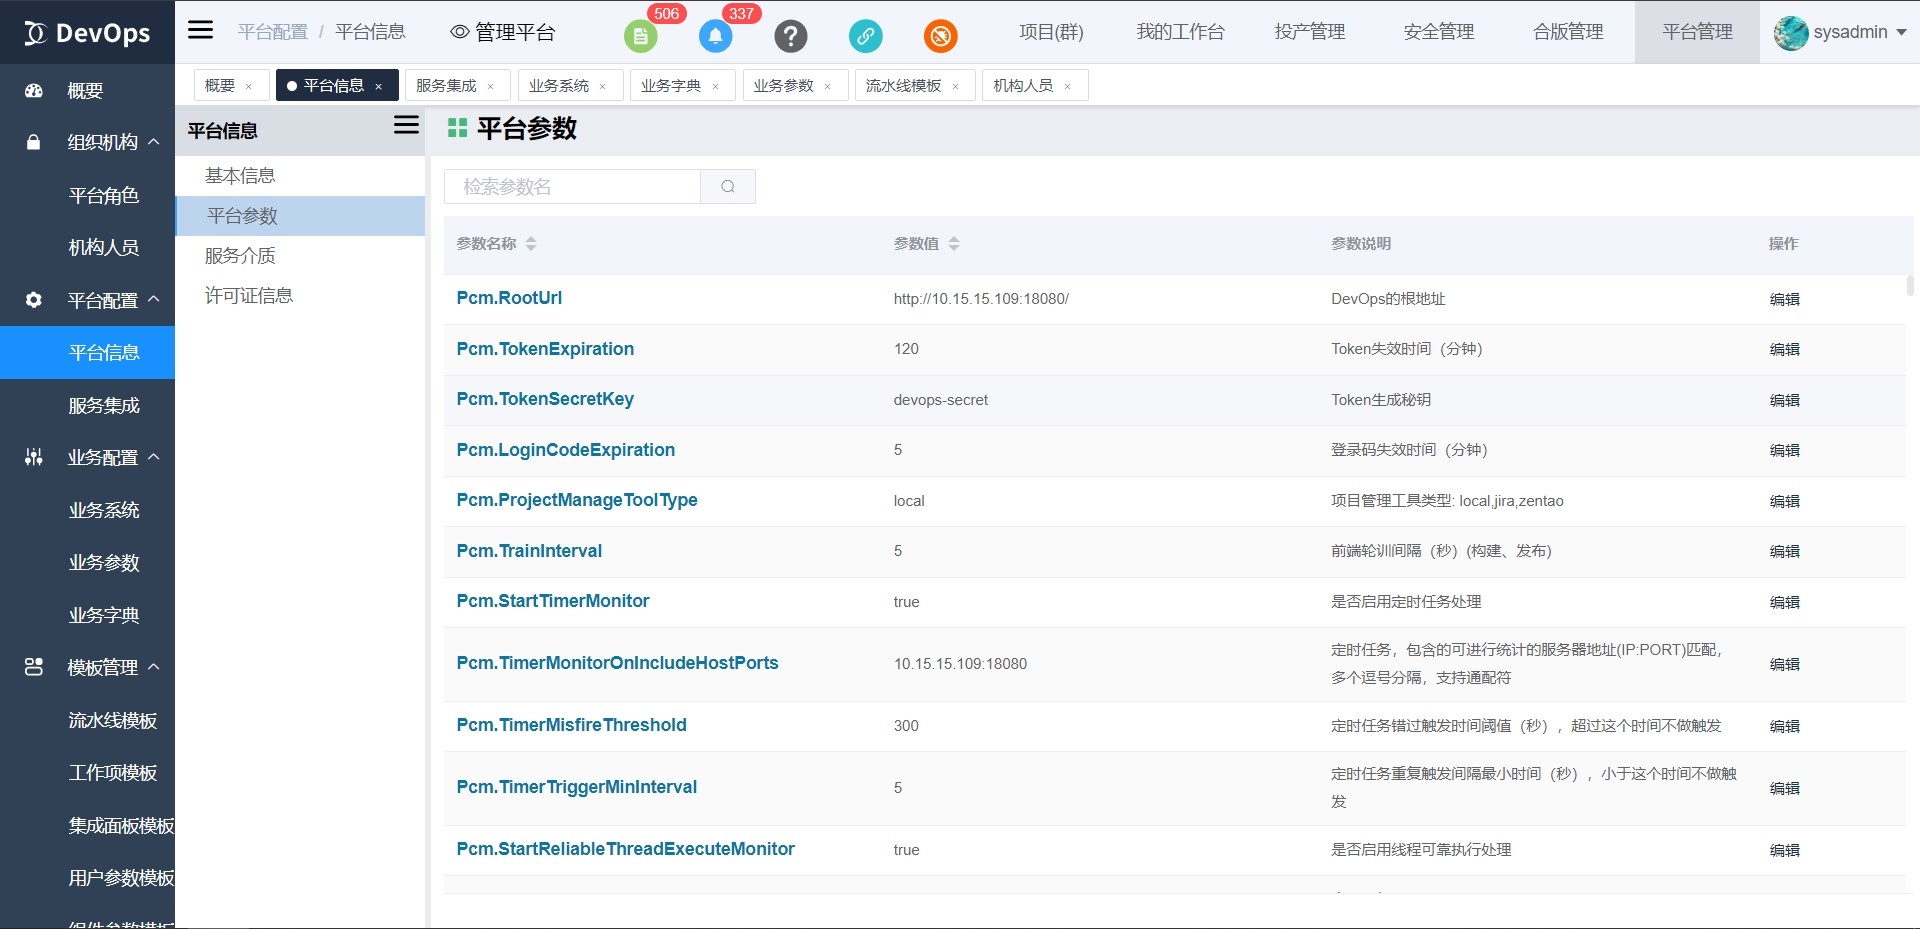Click the orange circular prohibited icon
This screenshot has width=1920, height=929.
(940, 37)
